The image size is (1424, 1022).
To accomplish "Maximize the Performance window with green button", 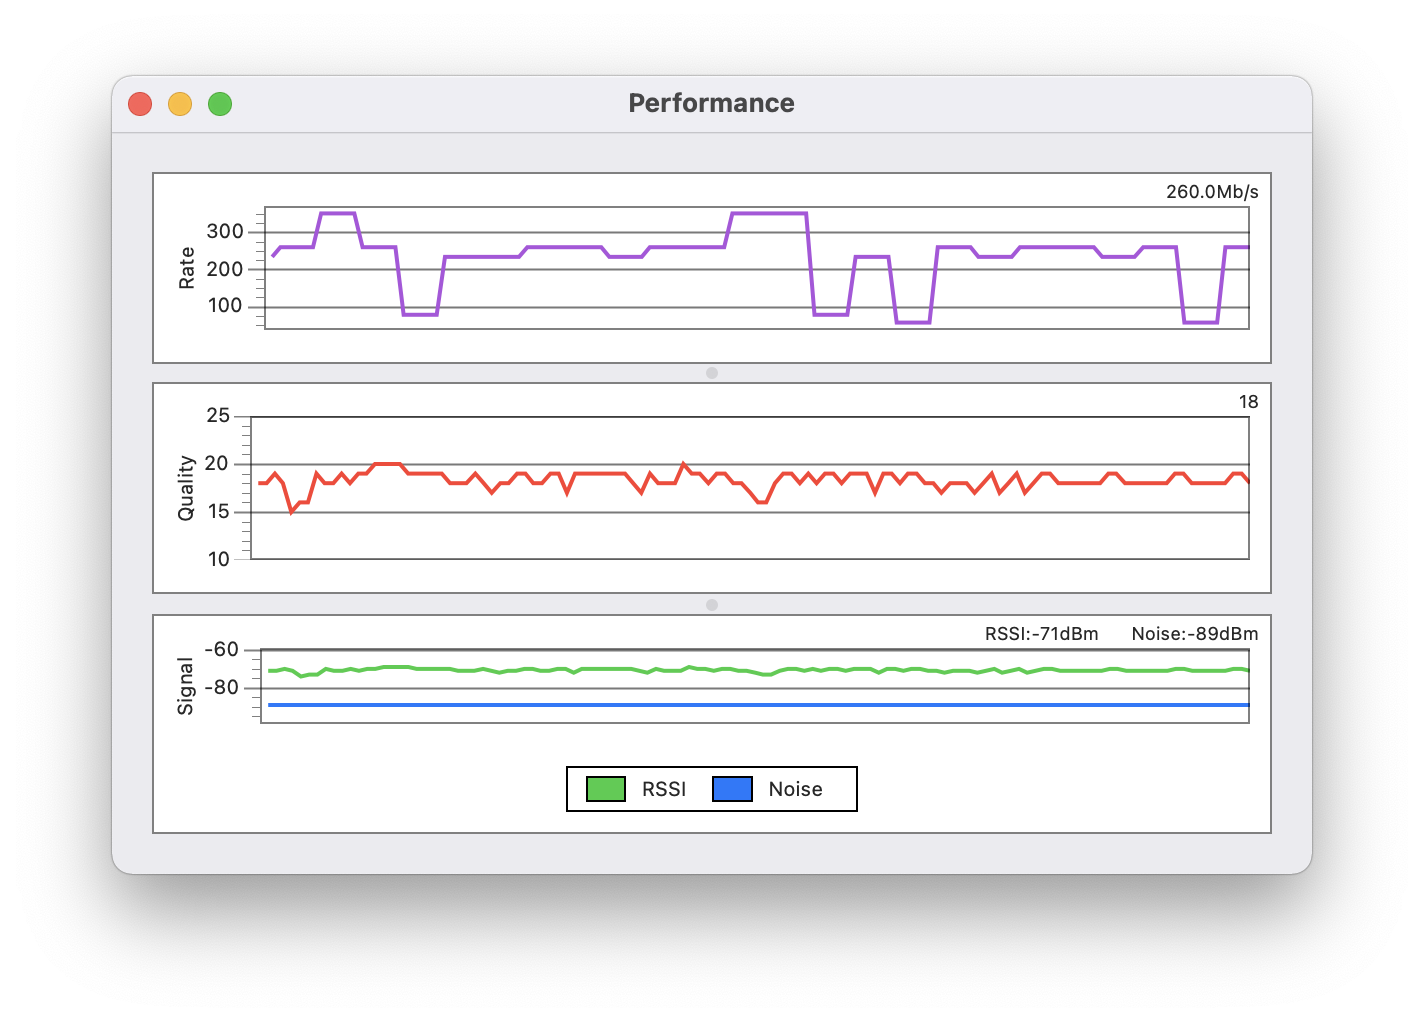I will (220, 104).
